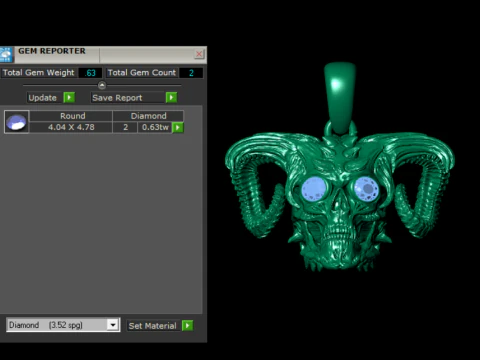Screen dimensions: 480x360
Task: Click the quantity cell showing 2
Action: [125, 127]
